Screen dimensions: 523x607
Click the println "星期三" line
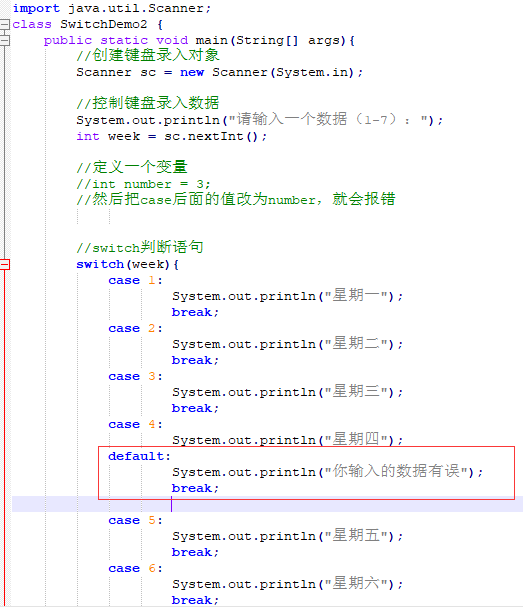pos(287,392)
